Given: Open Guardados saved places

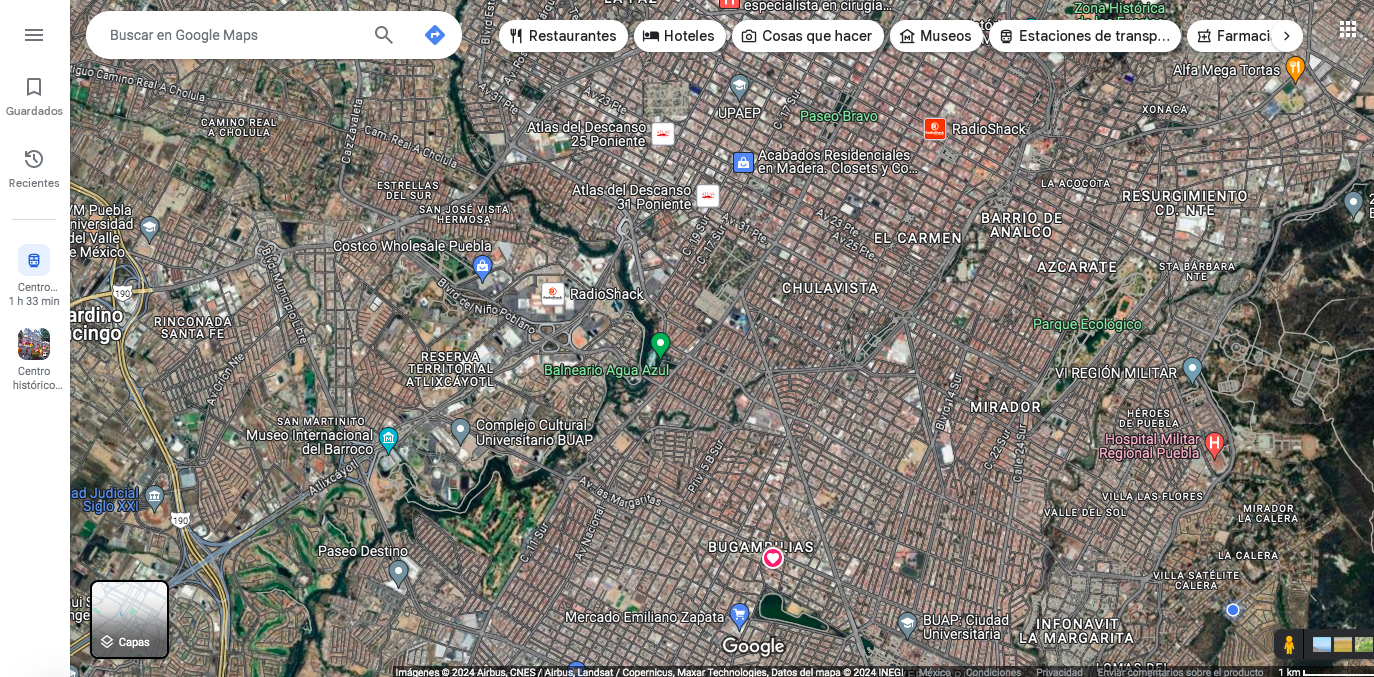Looking at the screenshot, I should click(34, 97).
